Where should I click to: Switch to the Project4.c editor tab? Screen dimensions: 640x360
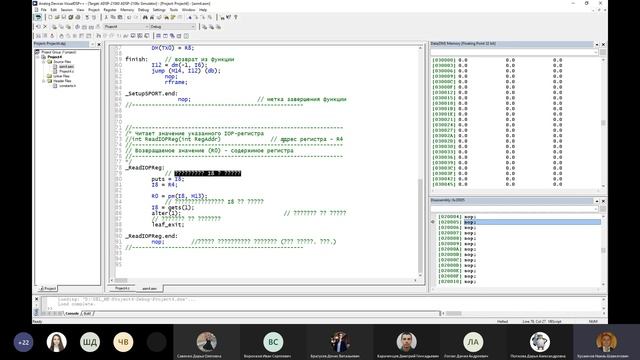(122, 289)
